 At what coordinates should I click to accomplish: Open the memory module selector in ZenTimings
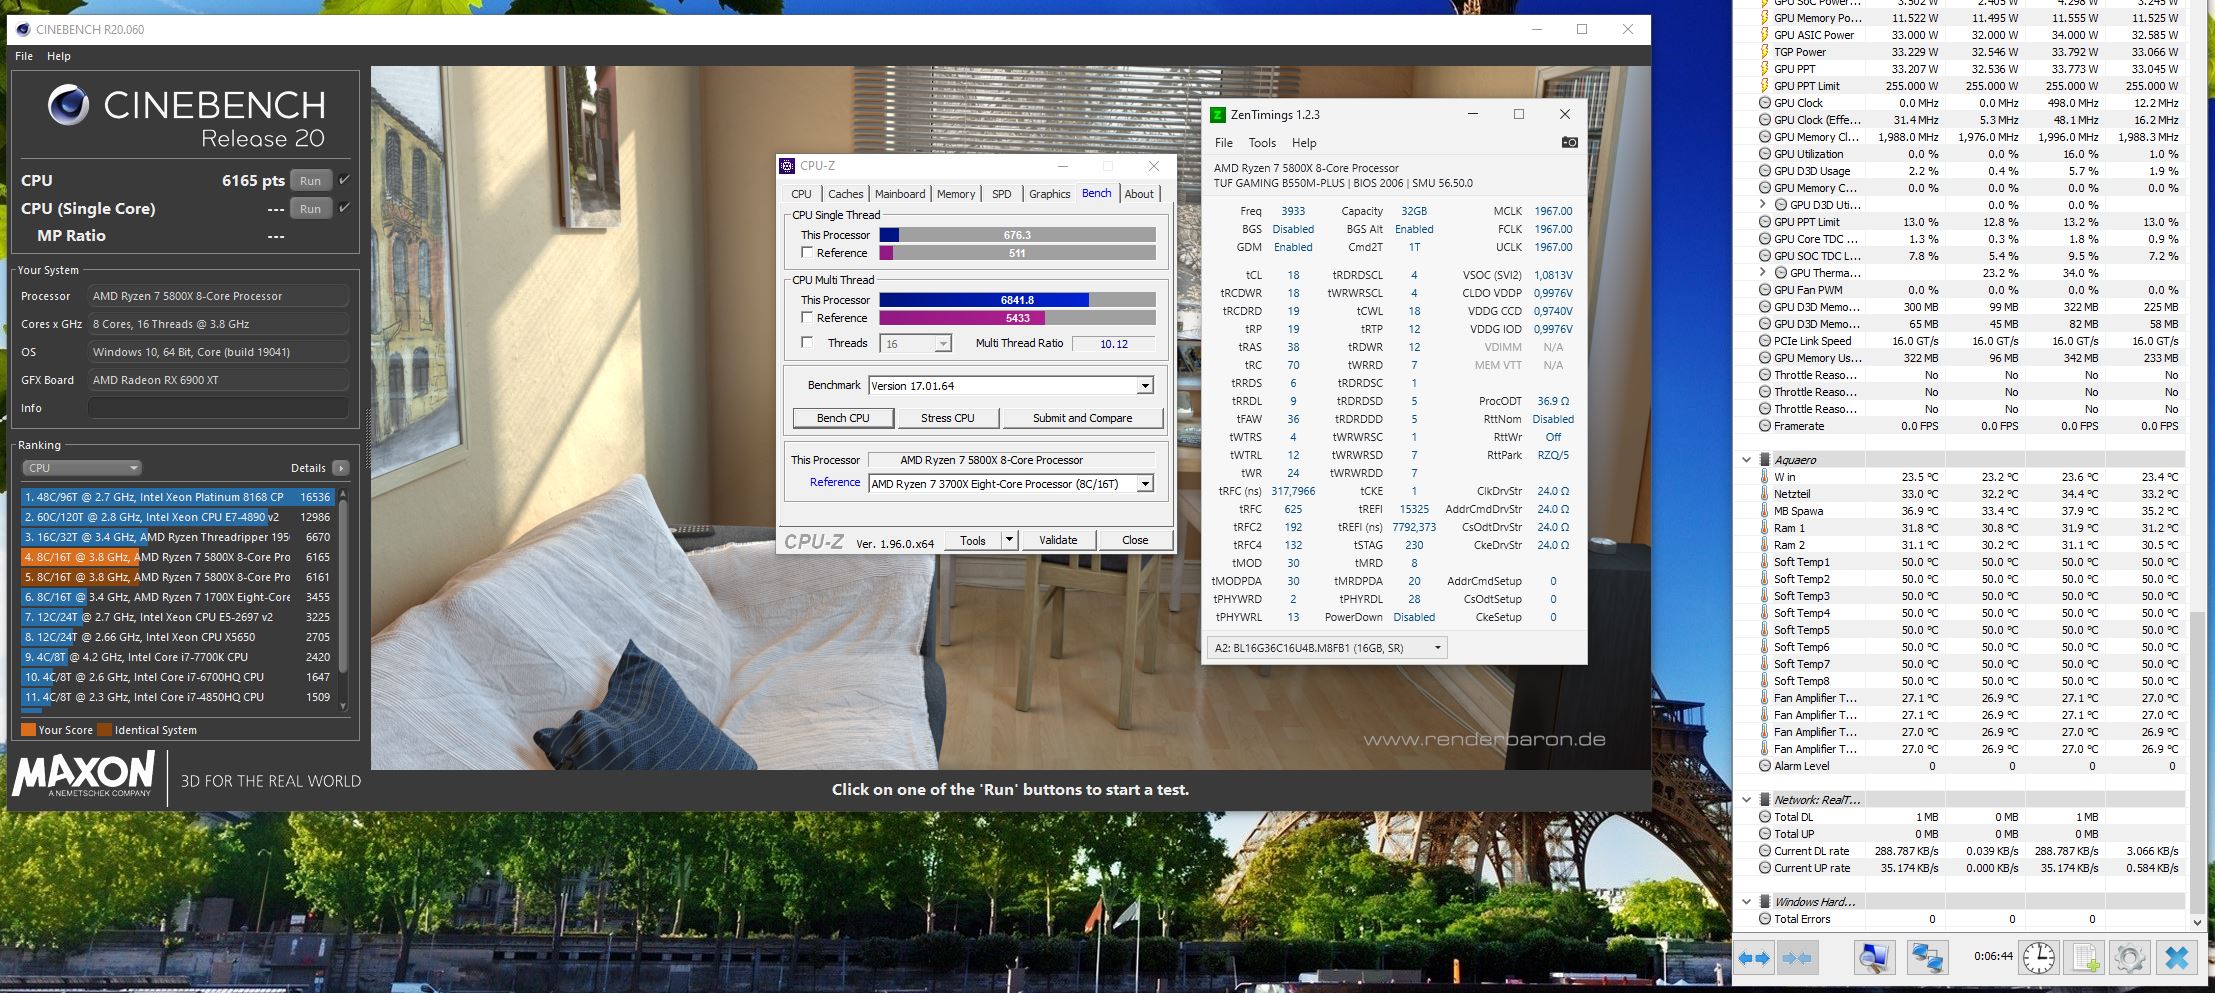tap(1328, 648)
